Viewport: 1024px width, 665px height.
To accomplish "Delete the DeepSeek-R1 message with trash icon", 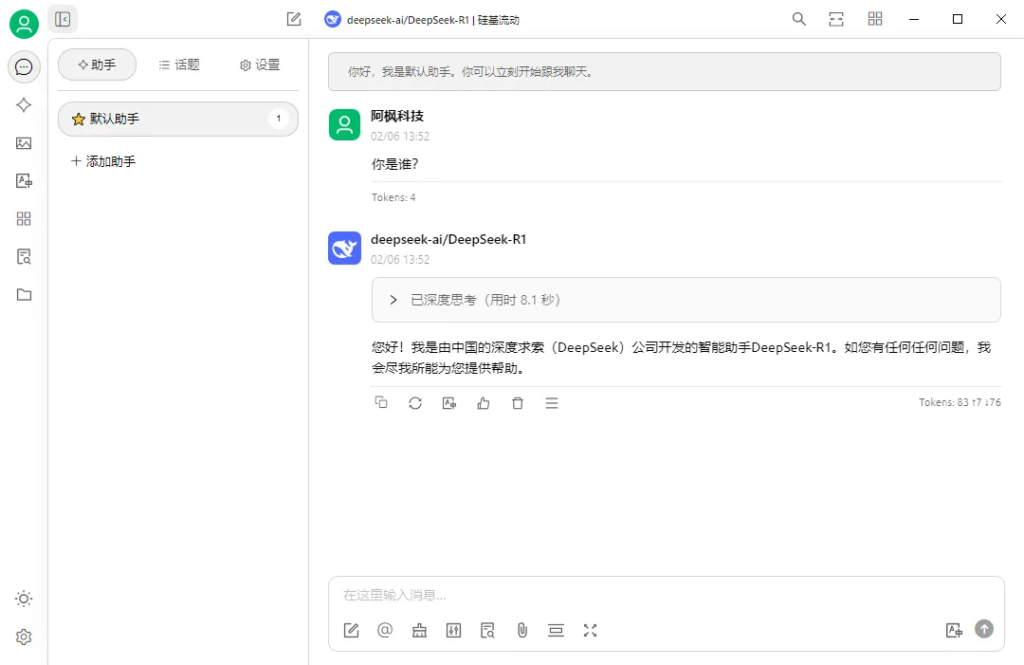I will click(x=517, y=403).
